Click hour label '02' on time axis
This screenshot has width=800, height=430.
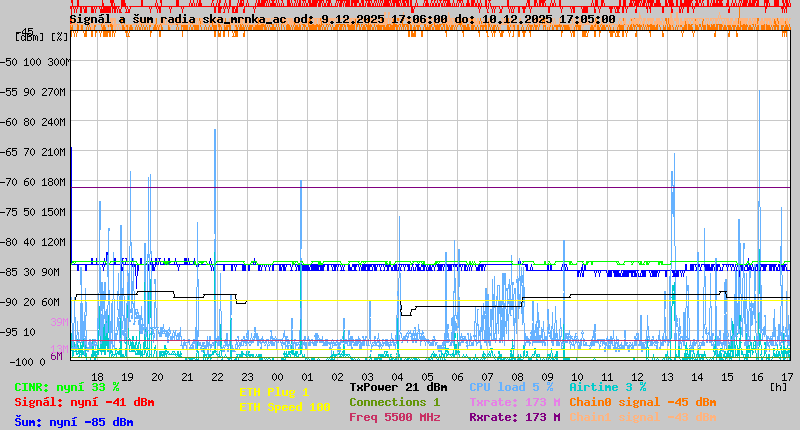tap(337, 377)
